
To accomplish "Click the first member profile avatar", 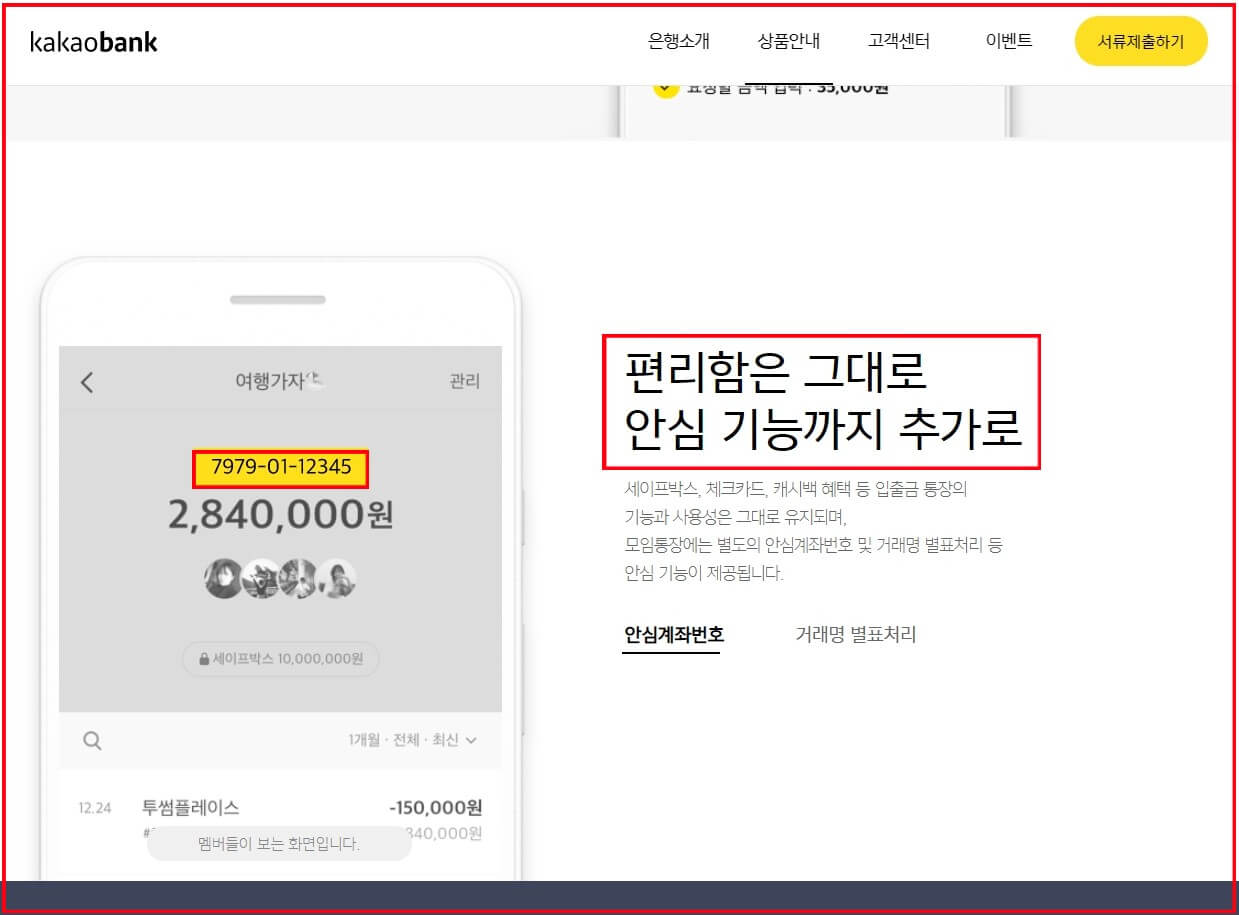I will click(222, 580).
